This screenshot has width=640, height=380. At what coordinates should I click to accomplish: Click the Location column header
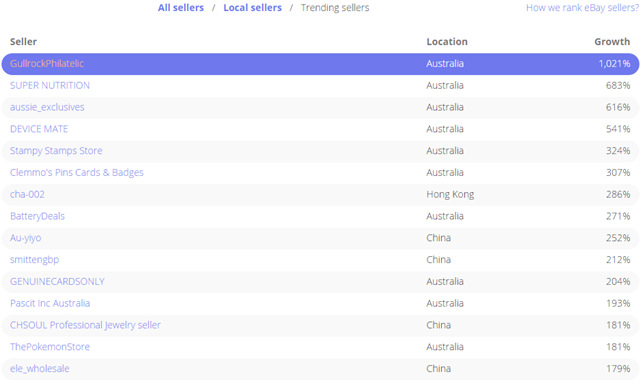pyautogui.click(x=447, y=42)
